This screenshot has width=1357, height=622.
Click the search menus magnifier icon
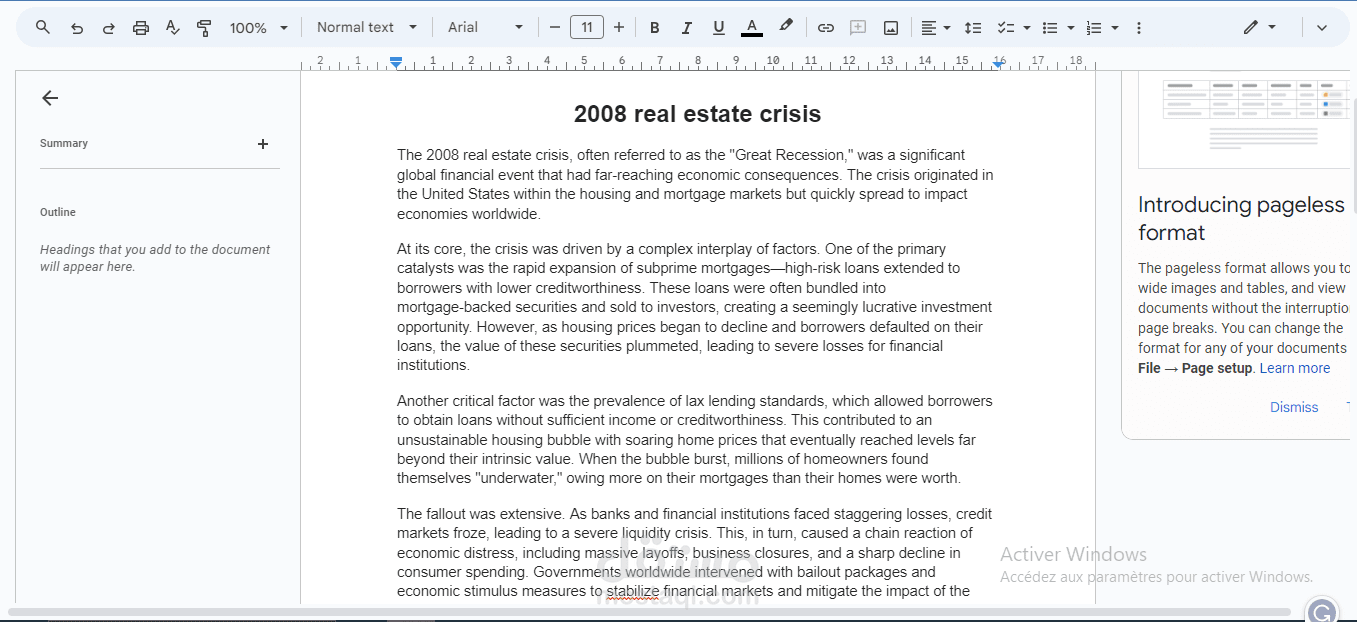tap(43, 27)
